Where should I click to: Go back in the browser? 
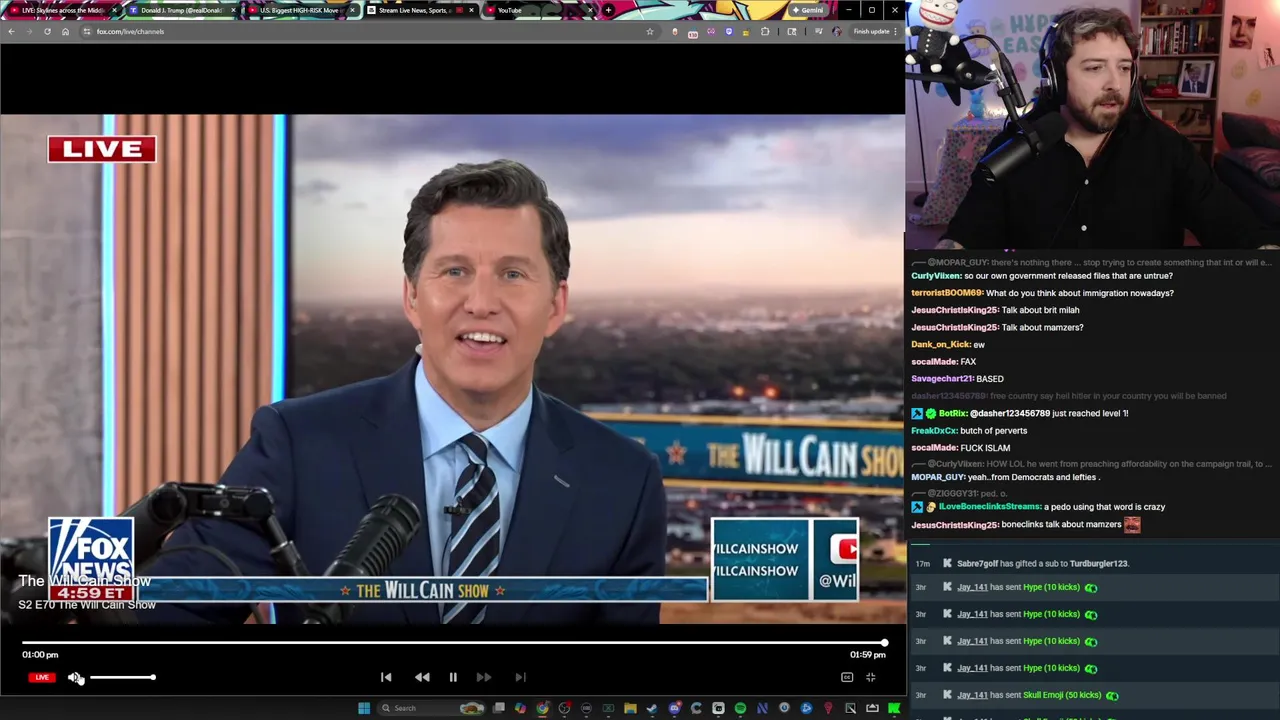pos(12,31)
